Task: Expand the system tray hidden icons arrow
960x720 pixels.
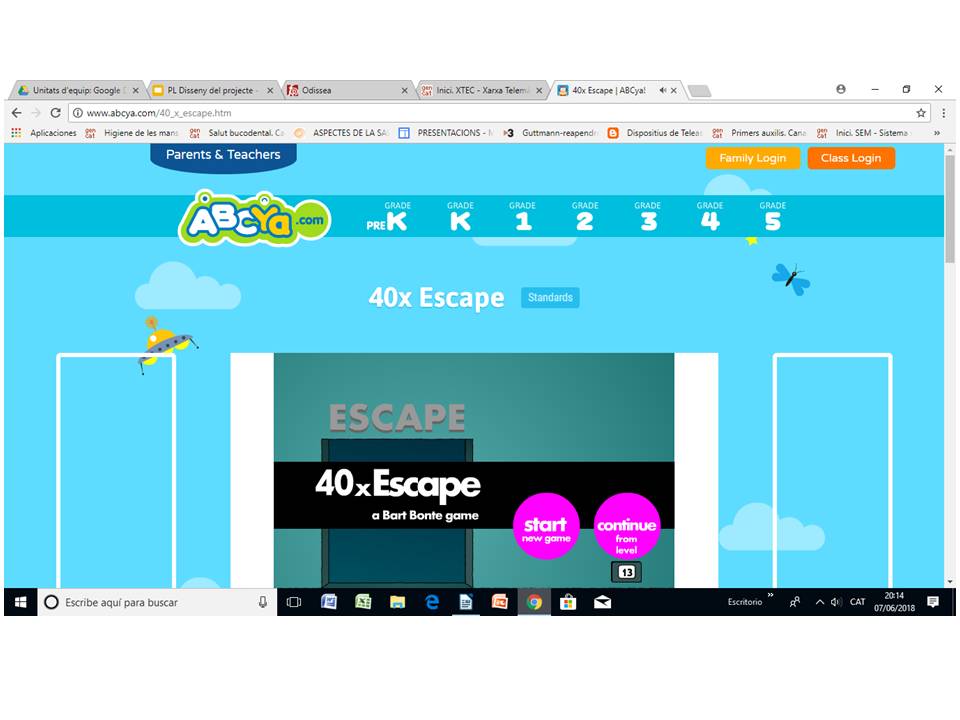Action: click(x=820, y=602)
